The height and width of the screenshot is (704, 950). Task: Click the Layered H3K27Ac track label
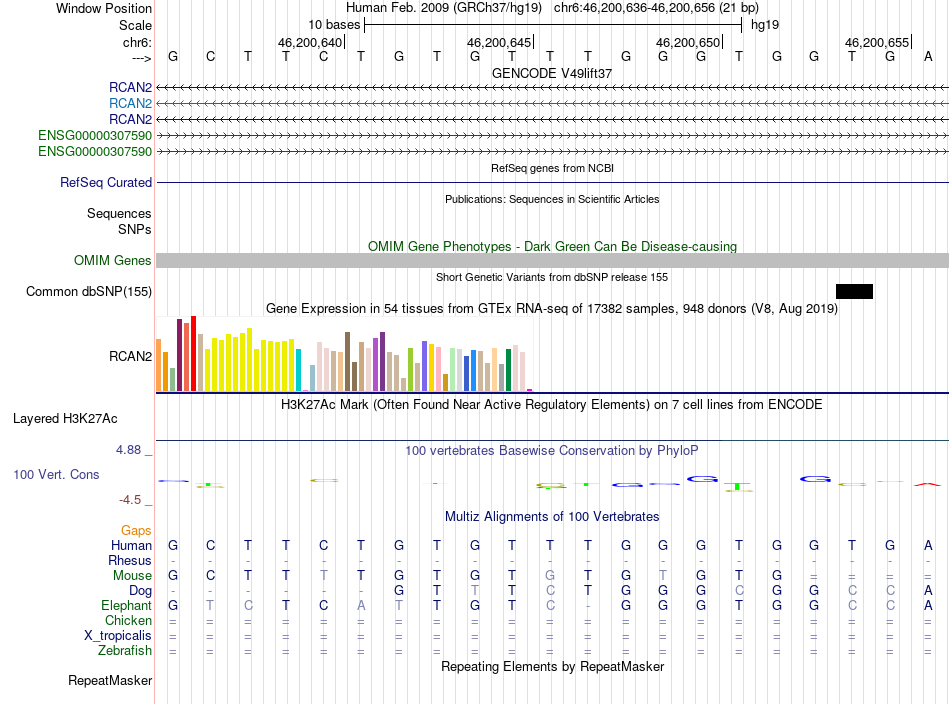click(65, 419)
